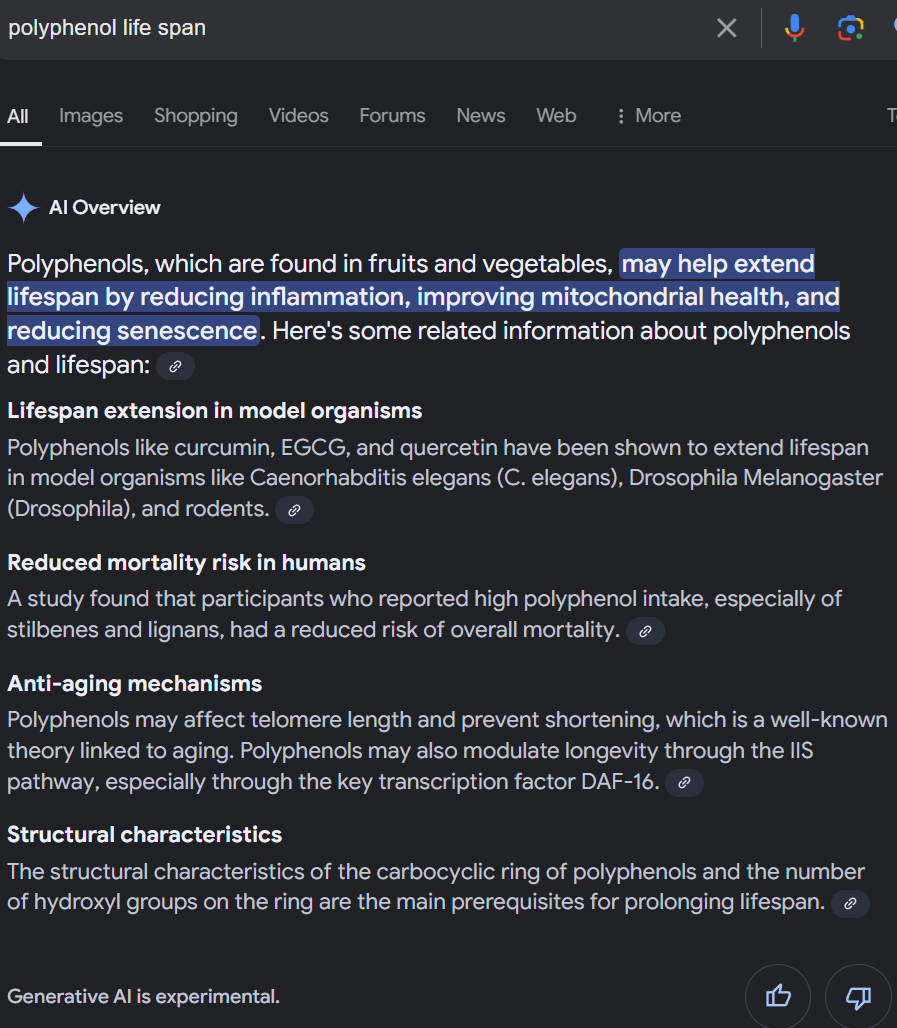
Task: Click heading 'Lifespan extension in model organisms'
Action: 214,411
